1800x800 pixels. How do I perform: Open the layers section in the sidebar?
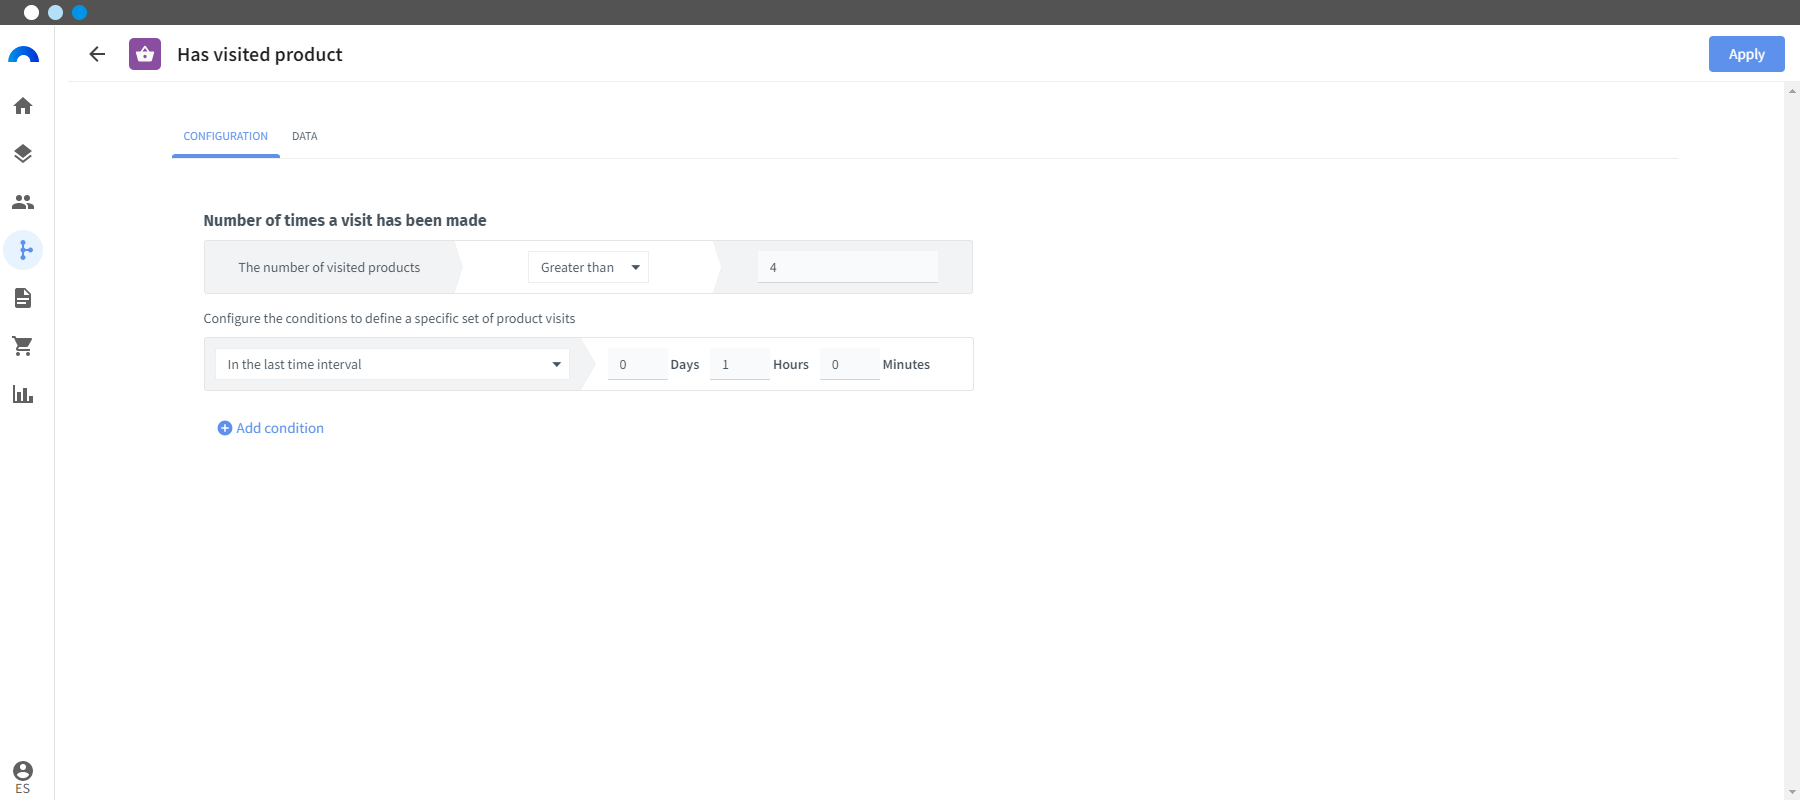[x=23, y=154]
